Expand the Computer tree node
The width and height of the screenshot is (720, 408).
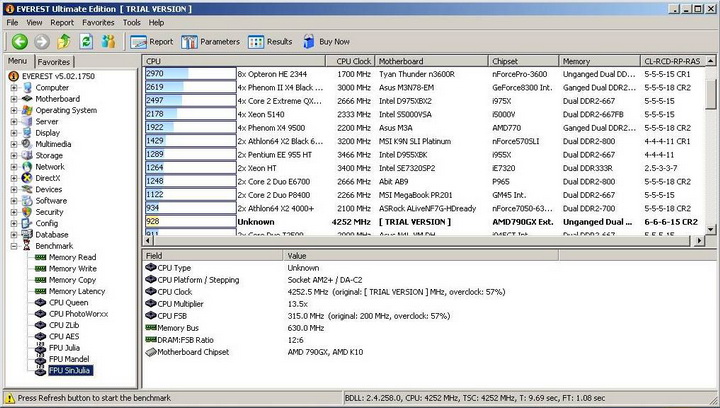(x=14, y=88)
